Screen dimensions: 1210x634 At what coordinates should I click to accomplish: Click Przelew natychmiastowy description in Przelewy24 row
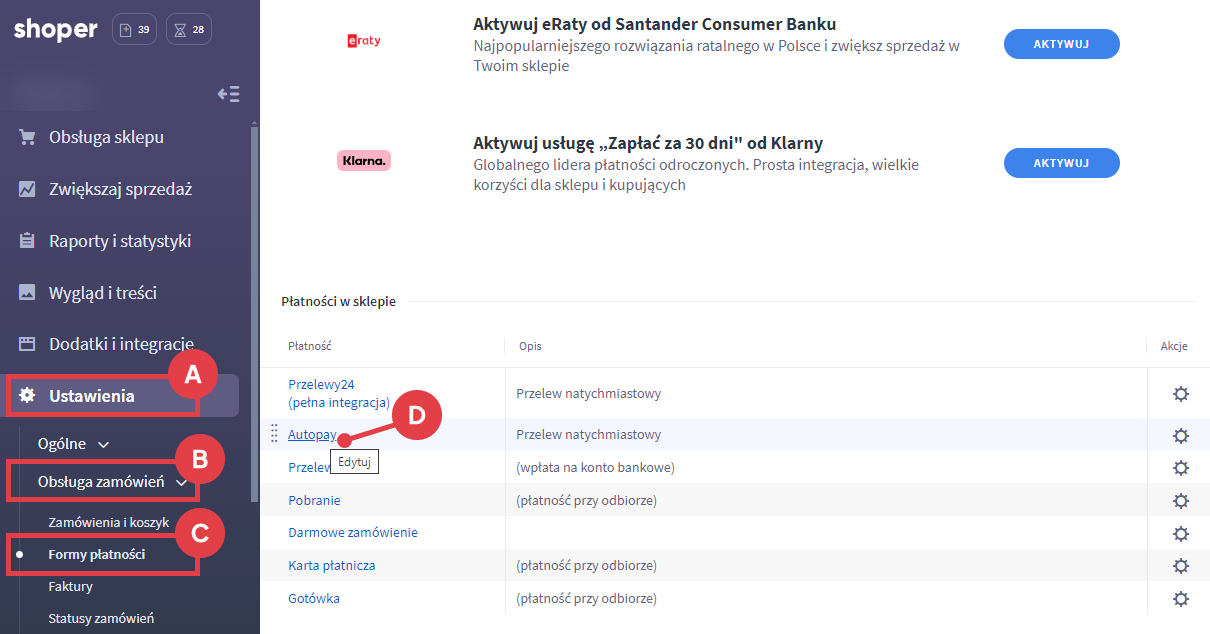click(x=588, y=394)
